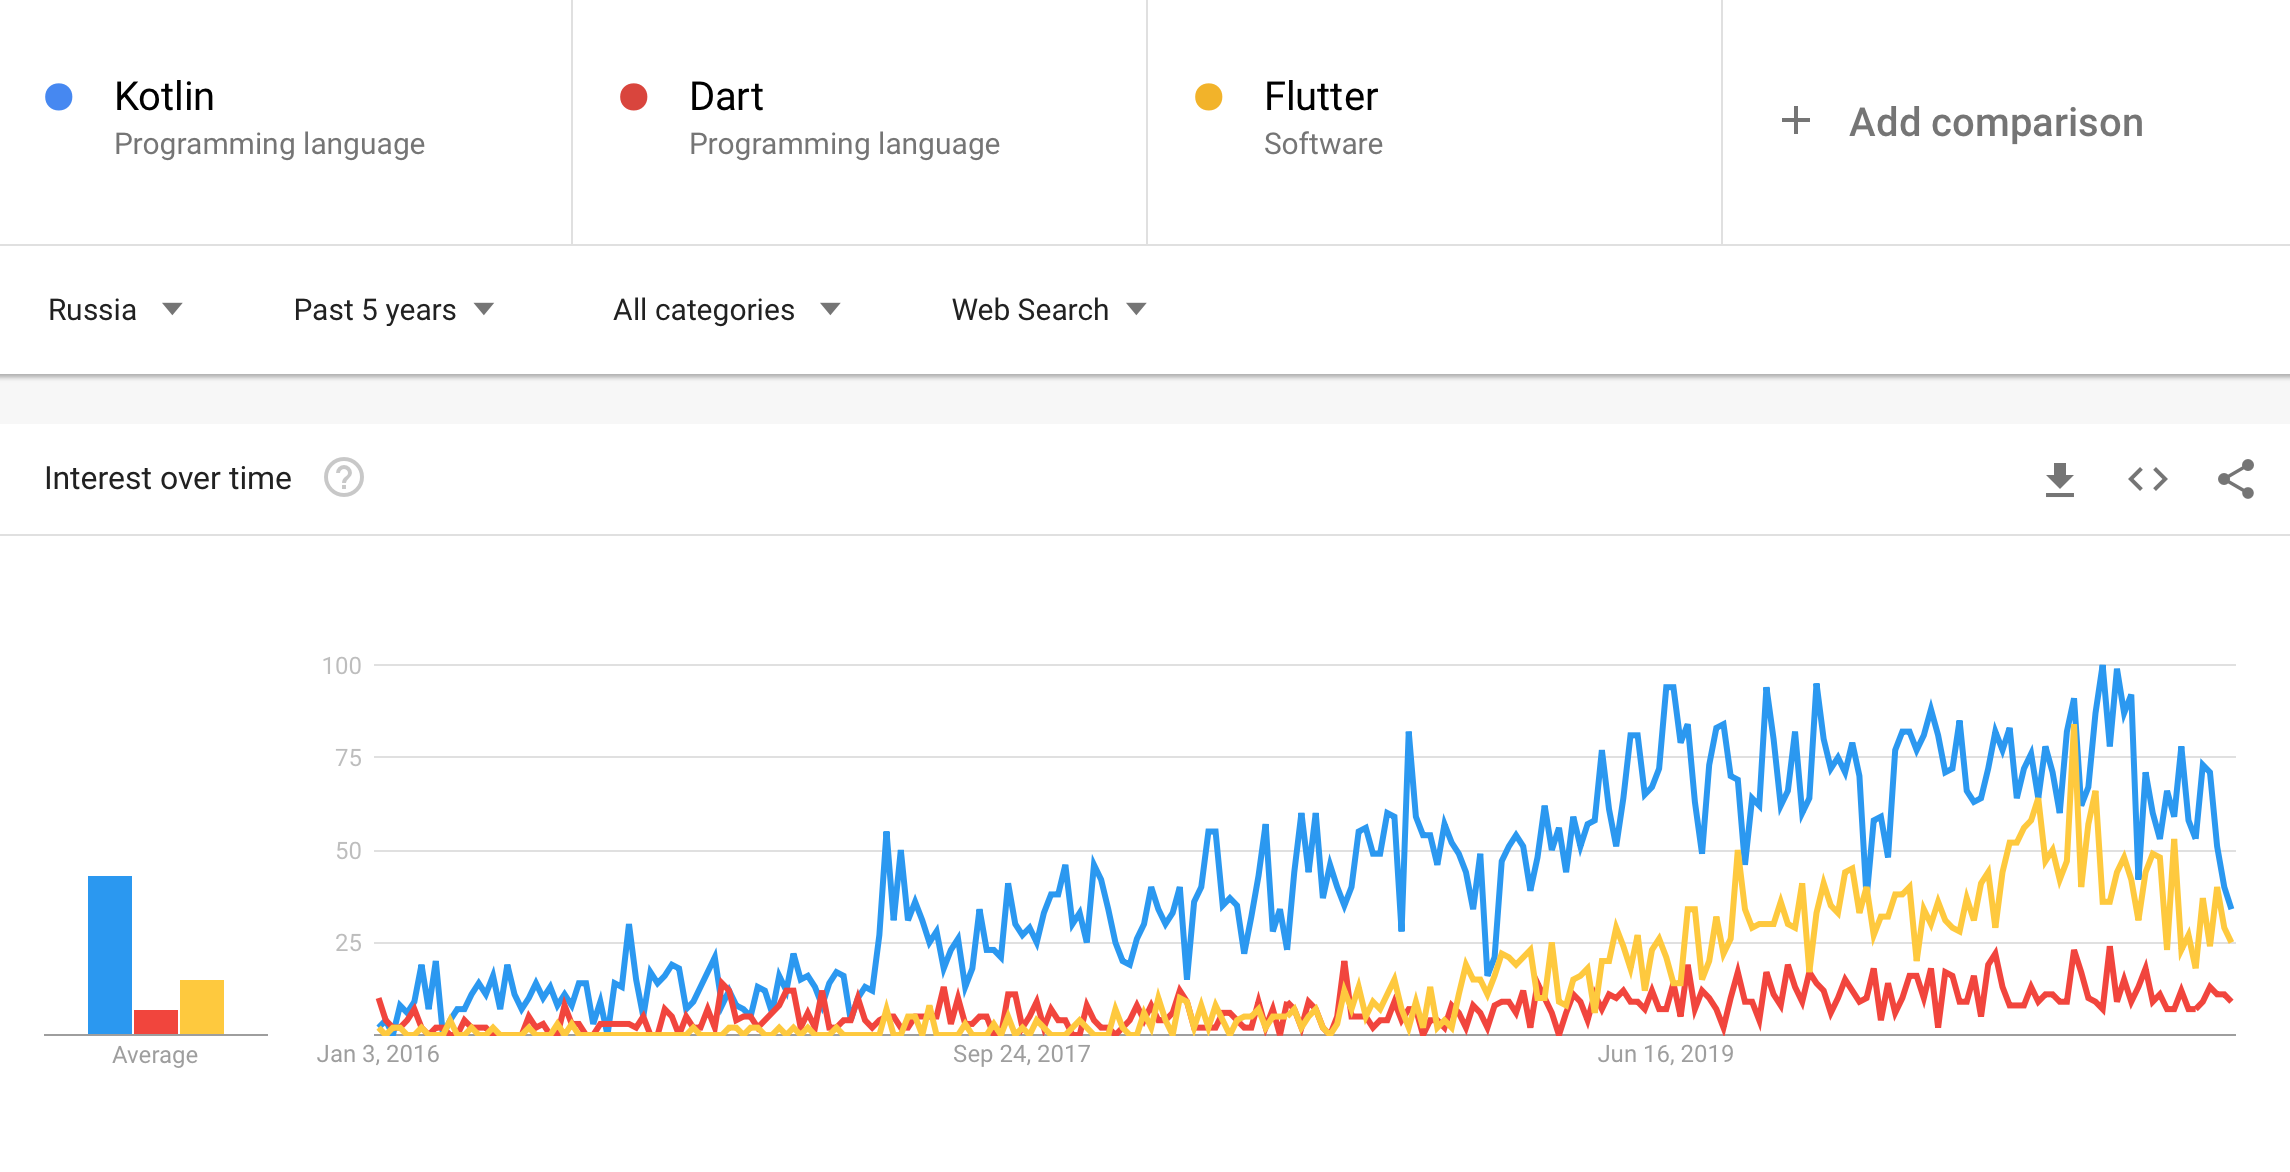Edit the Flutter search term
2290x1172 pixels.
[x=1321, y=97]
